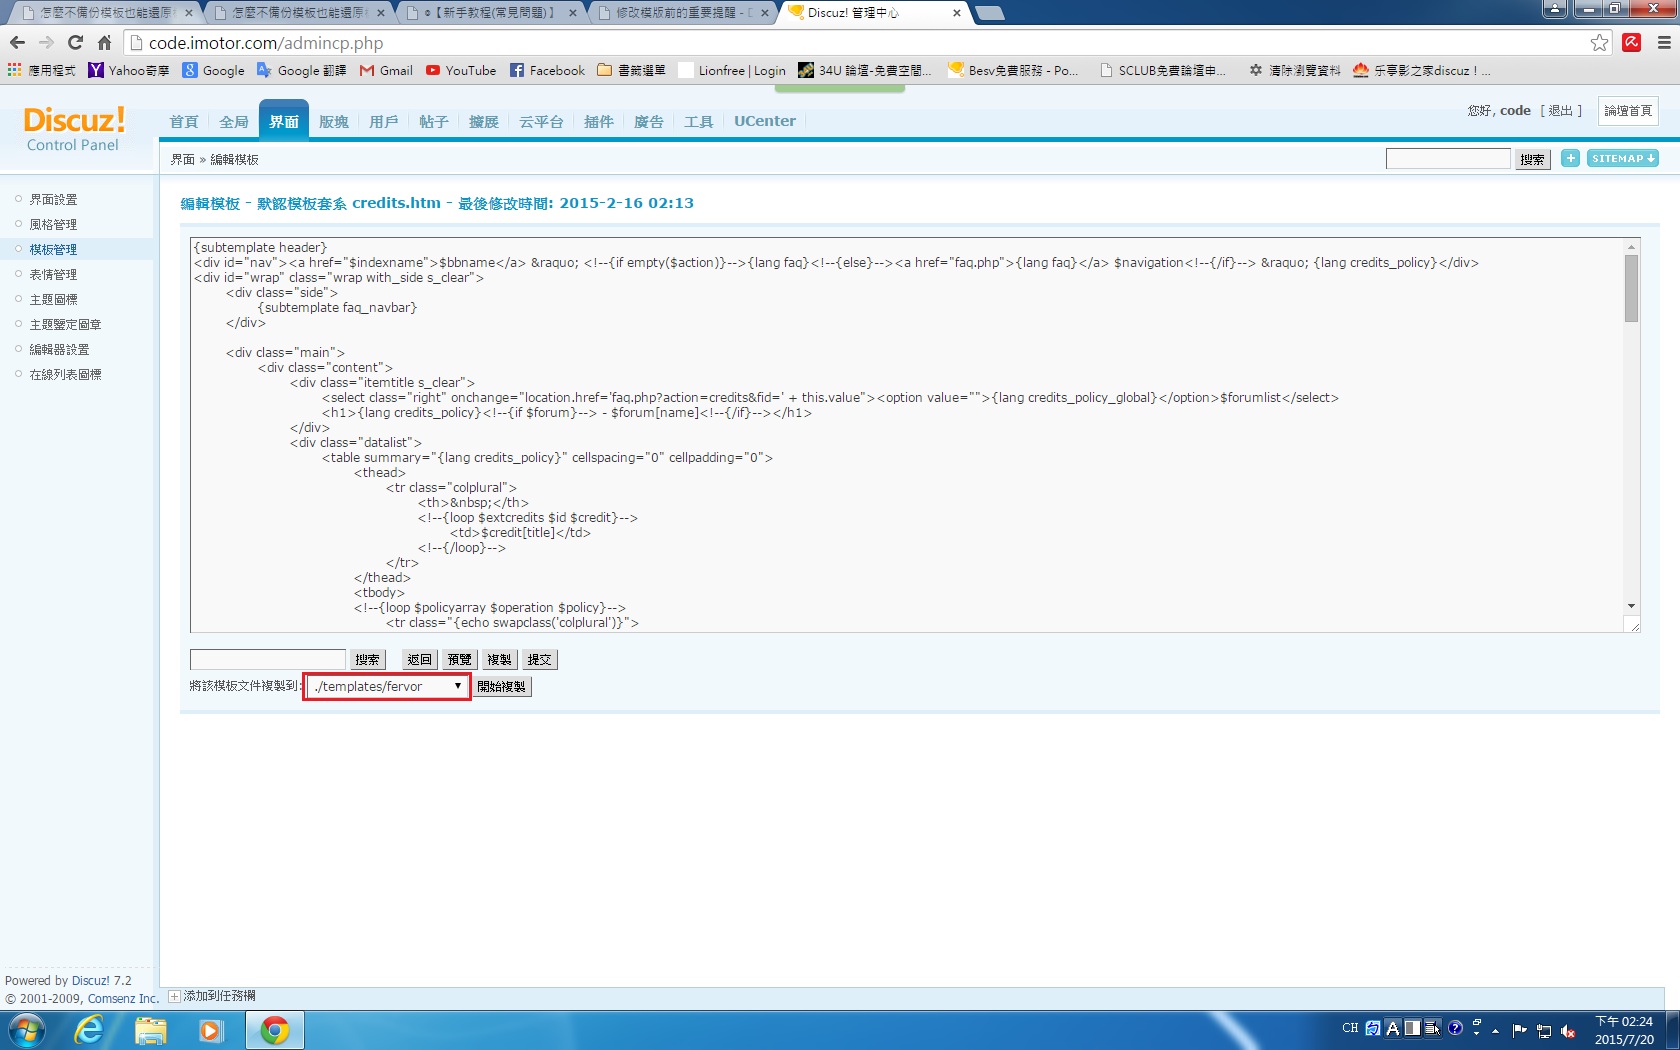Open the 全局 navigation tab
1680x1050 pixels.
[234, 121]
